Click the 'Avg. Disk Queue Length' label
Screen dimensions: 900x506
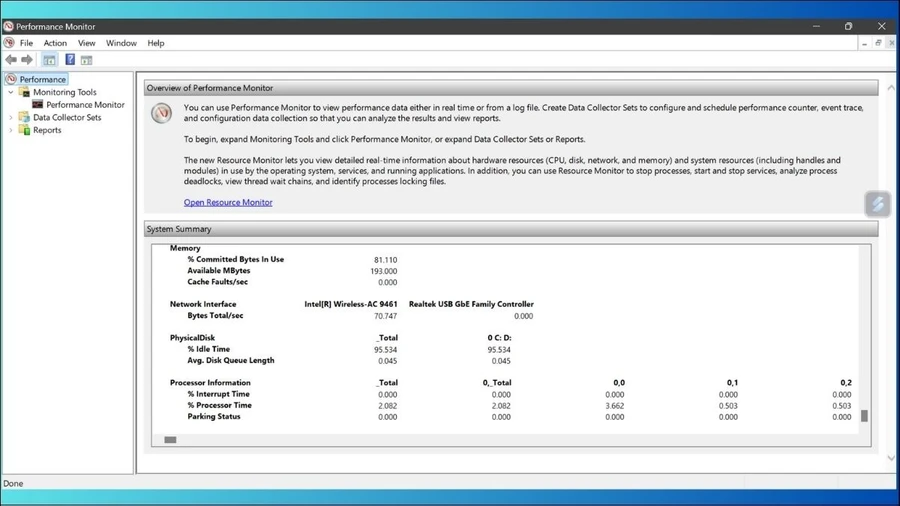click(231, 360)
